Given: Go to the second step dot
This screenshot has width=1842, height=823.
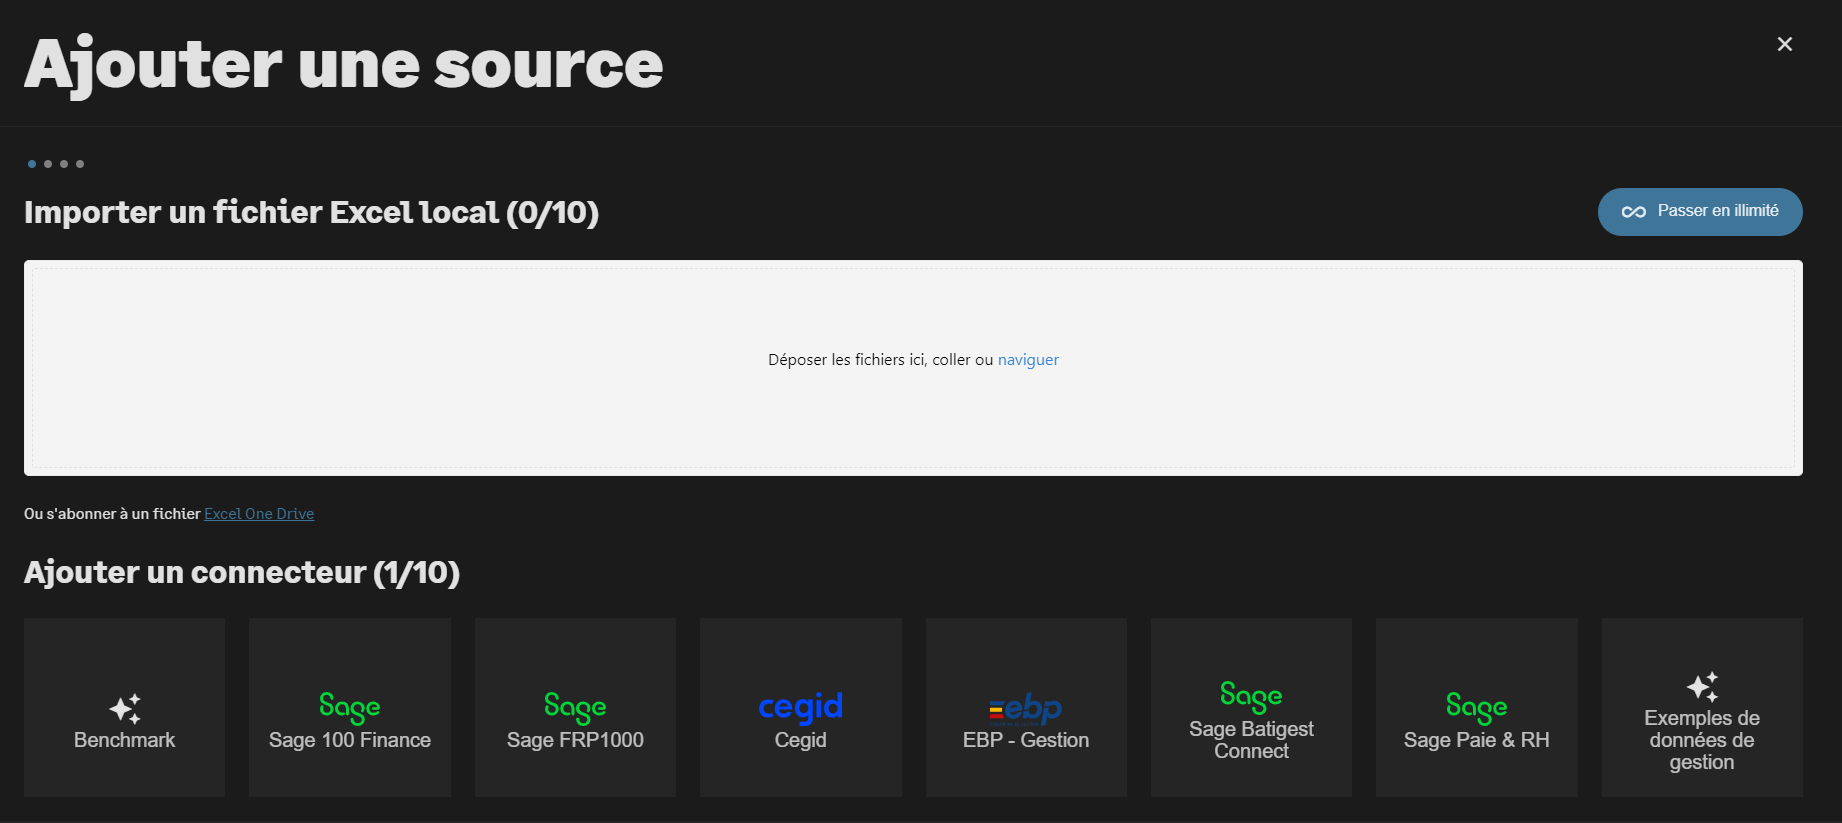Looking at the screenshot, I should (x=48, y=164).
